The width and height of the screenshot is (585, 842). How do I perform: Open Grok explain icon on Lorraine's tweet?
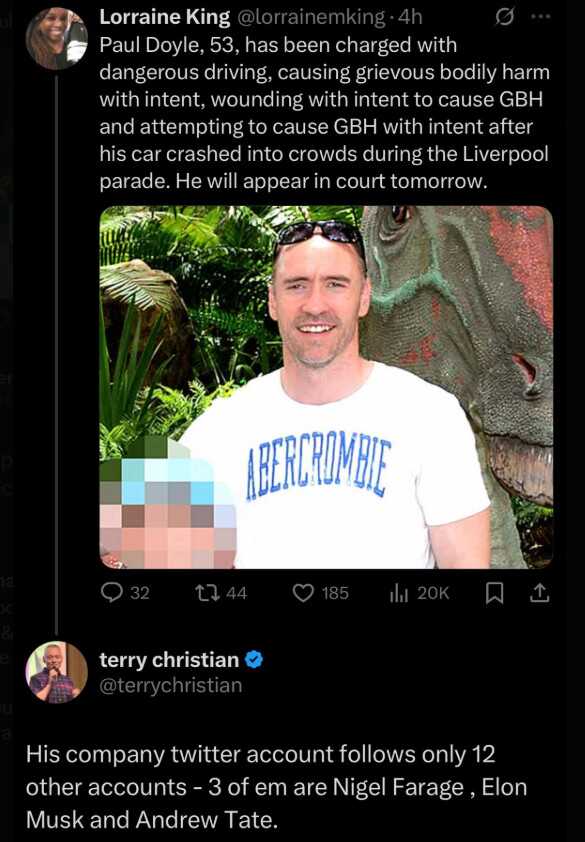coord(503,18)
